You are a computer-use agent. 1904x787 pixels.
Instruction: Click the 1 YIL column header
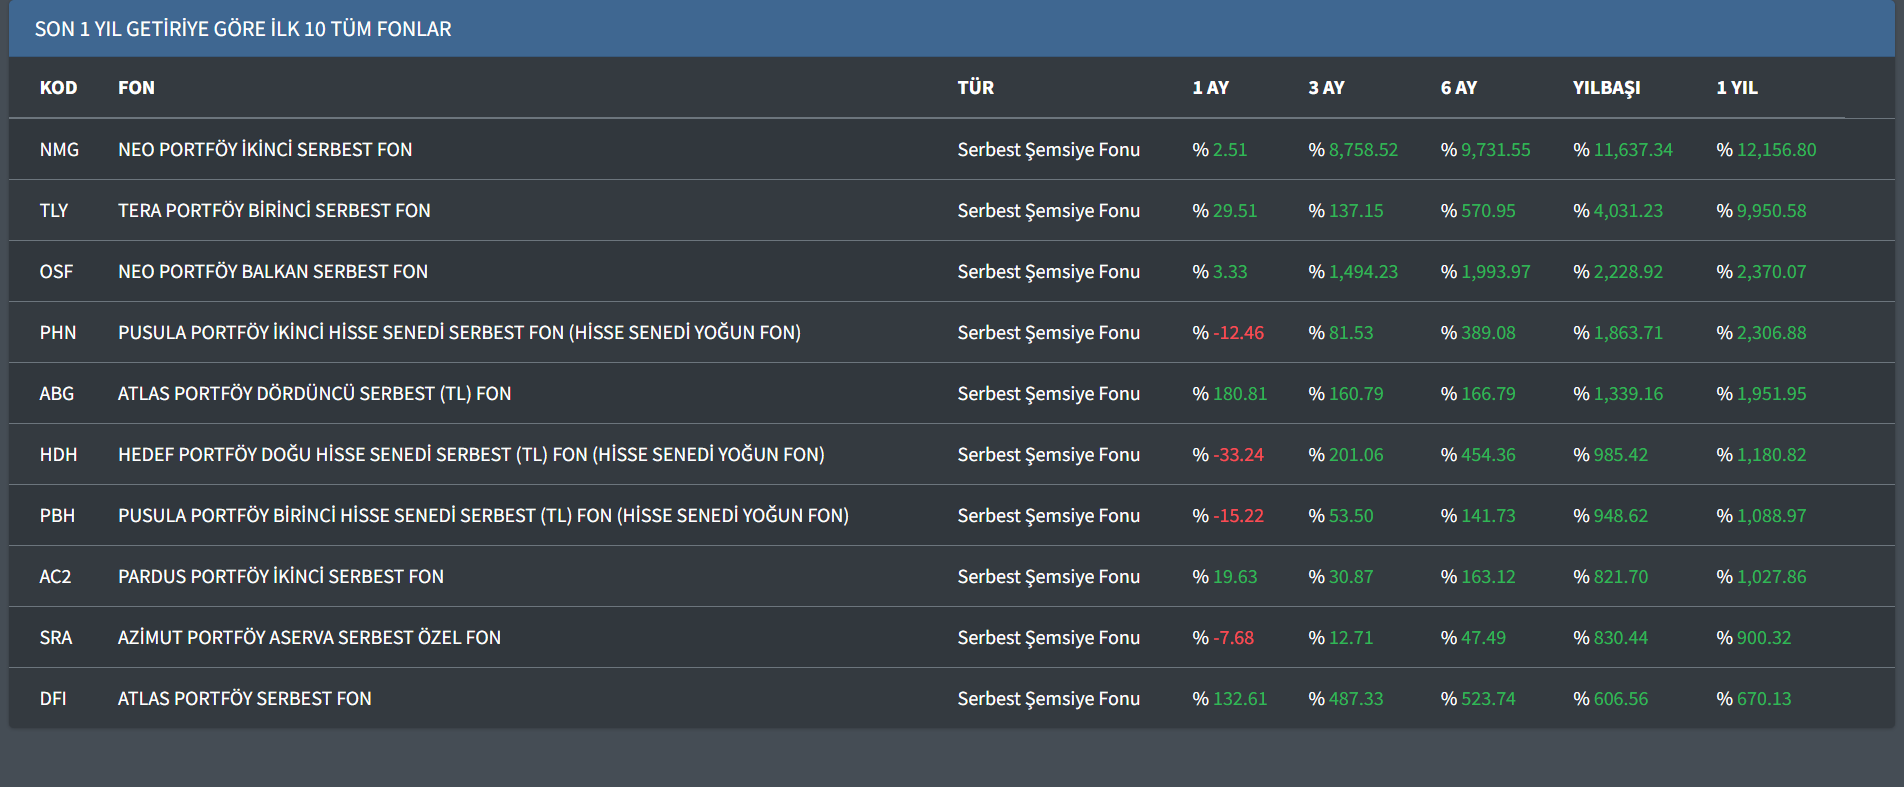pyautogui.click(x=1736, y=88)
